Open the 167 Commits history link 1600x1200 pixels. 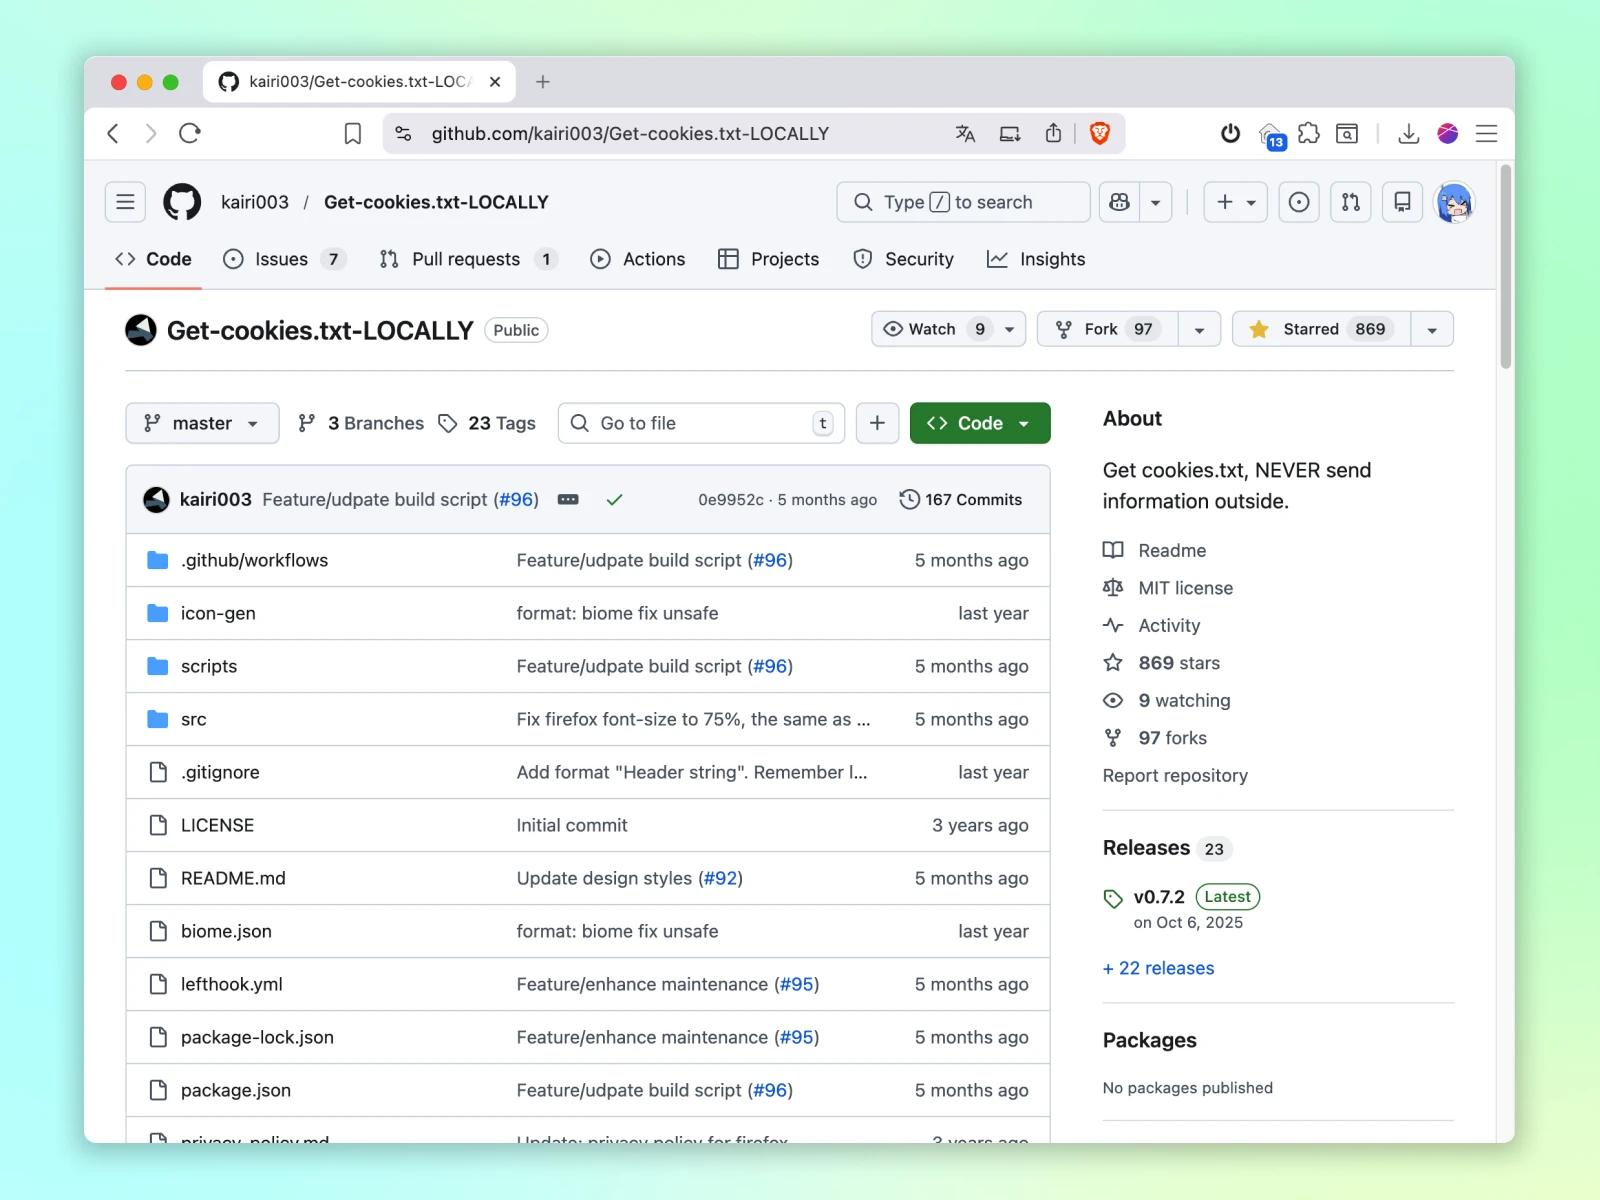tap(961, 499)
